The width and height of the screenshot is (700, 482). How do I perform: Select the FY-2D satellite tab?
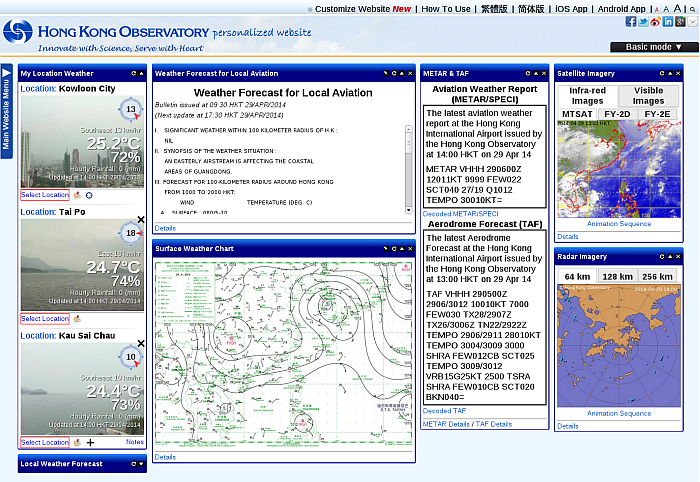617,114
